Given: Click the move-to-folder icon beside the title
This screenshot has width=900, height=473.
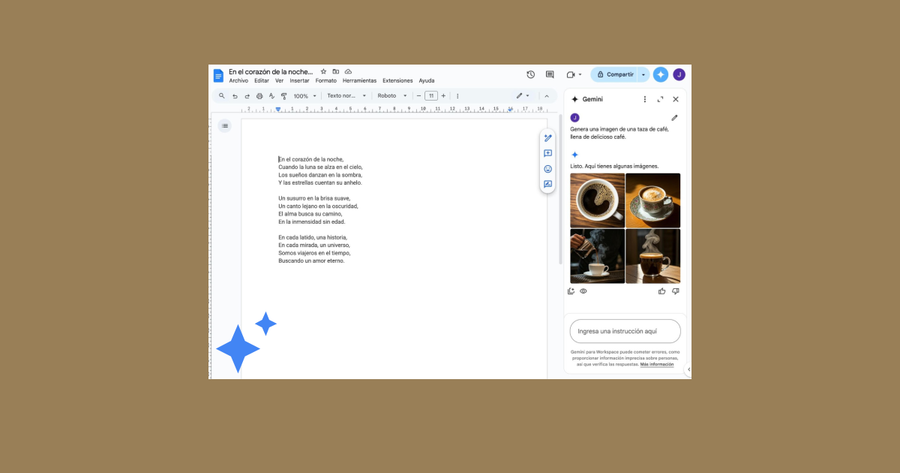Looking at the screenshot, I should pos(336,72).
